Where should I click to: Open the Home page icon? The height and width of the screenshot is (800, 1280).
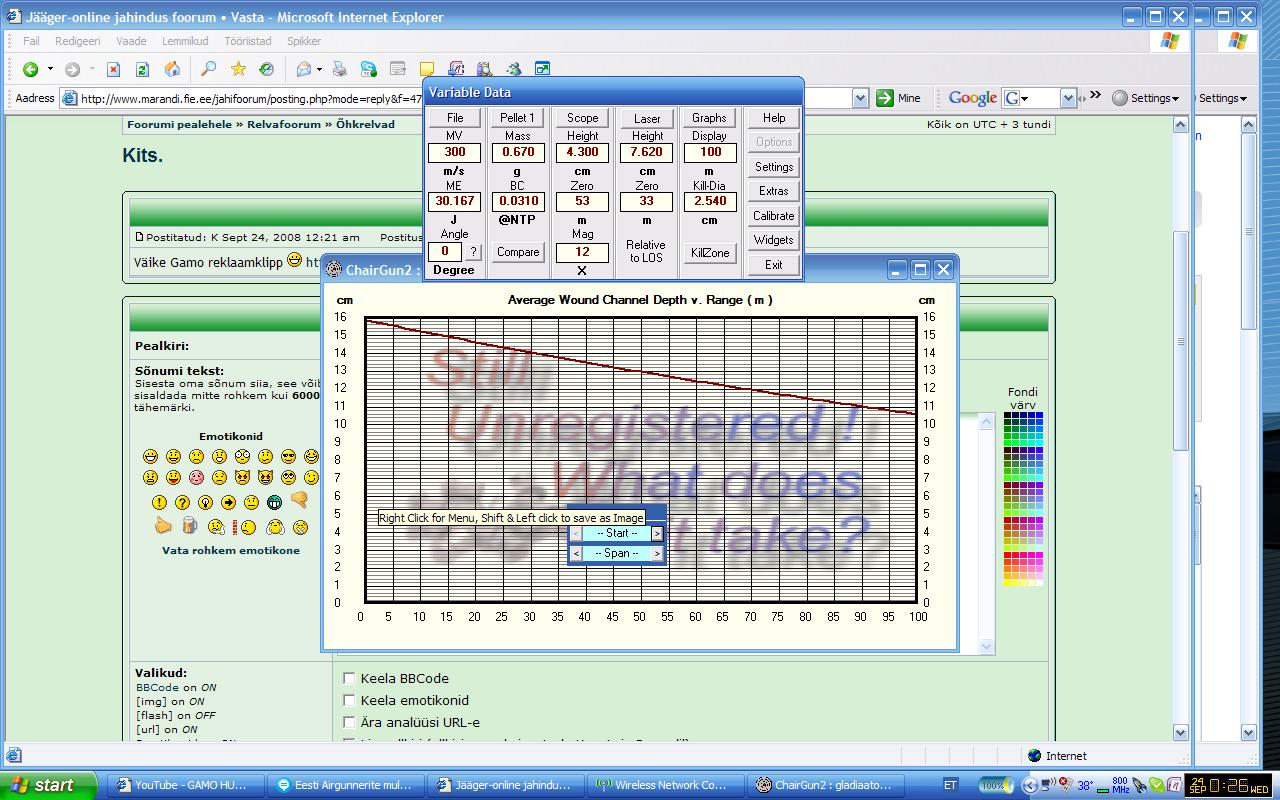(x=172, y=69)
